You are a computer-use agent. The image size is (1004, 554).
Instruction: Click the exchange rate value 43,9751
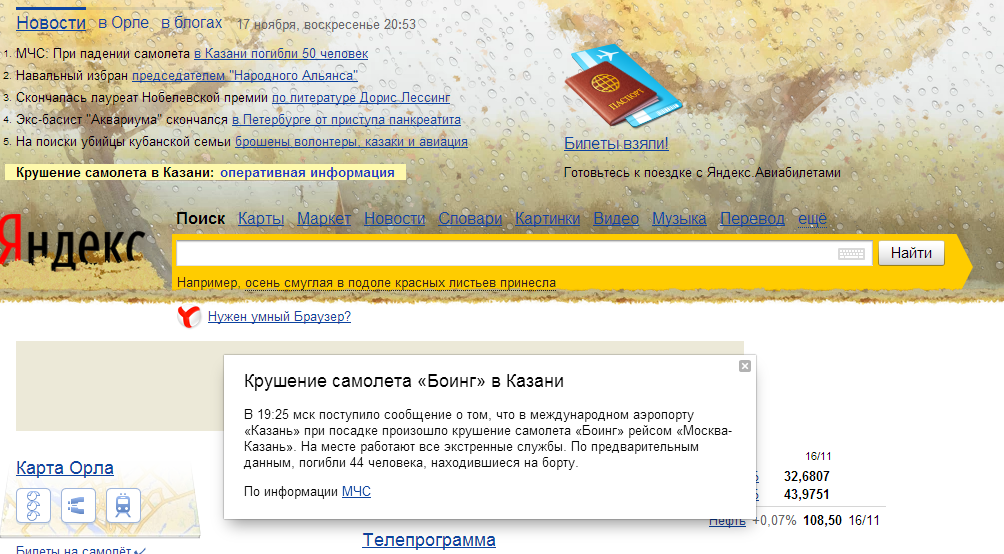pos(807,494)
